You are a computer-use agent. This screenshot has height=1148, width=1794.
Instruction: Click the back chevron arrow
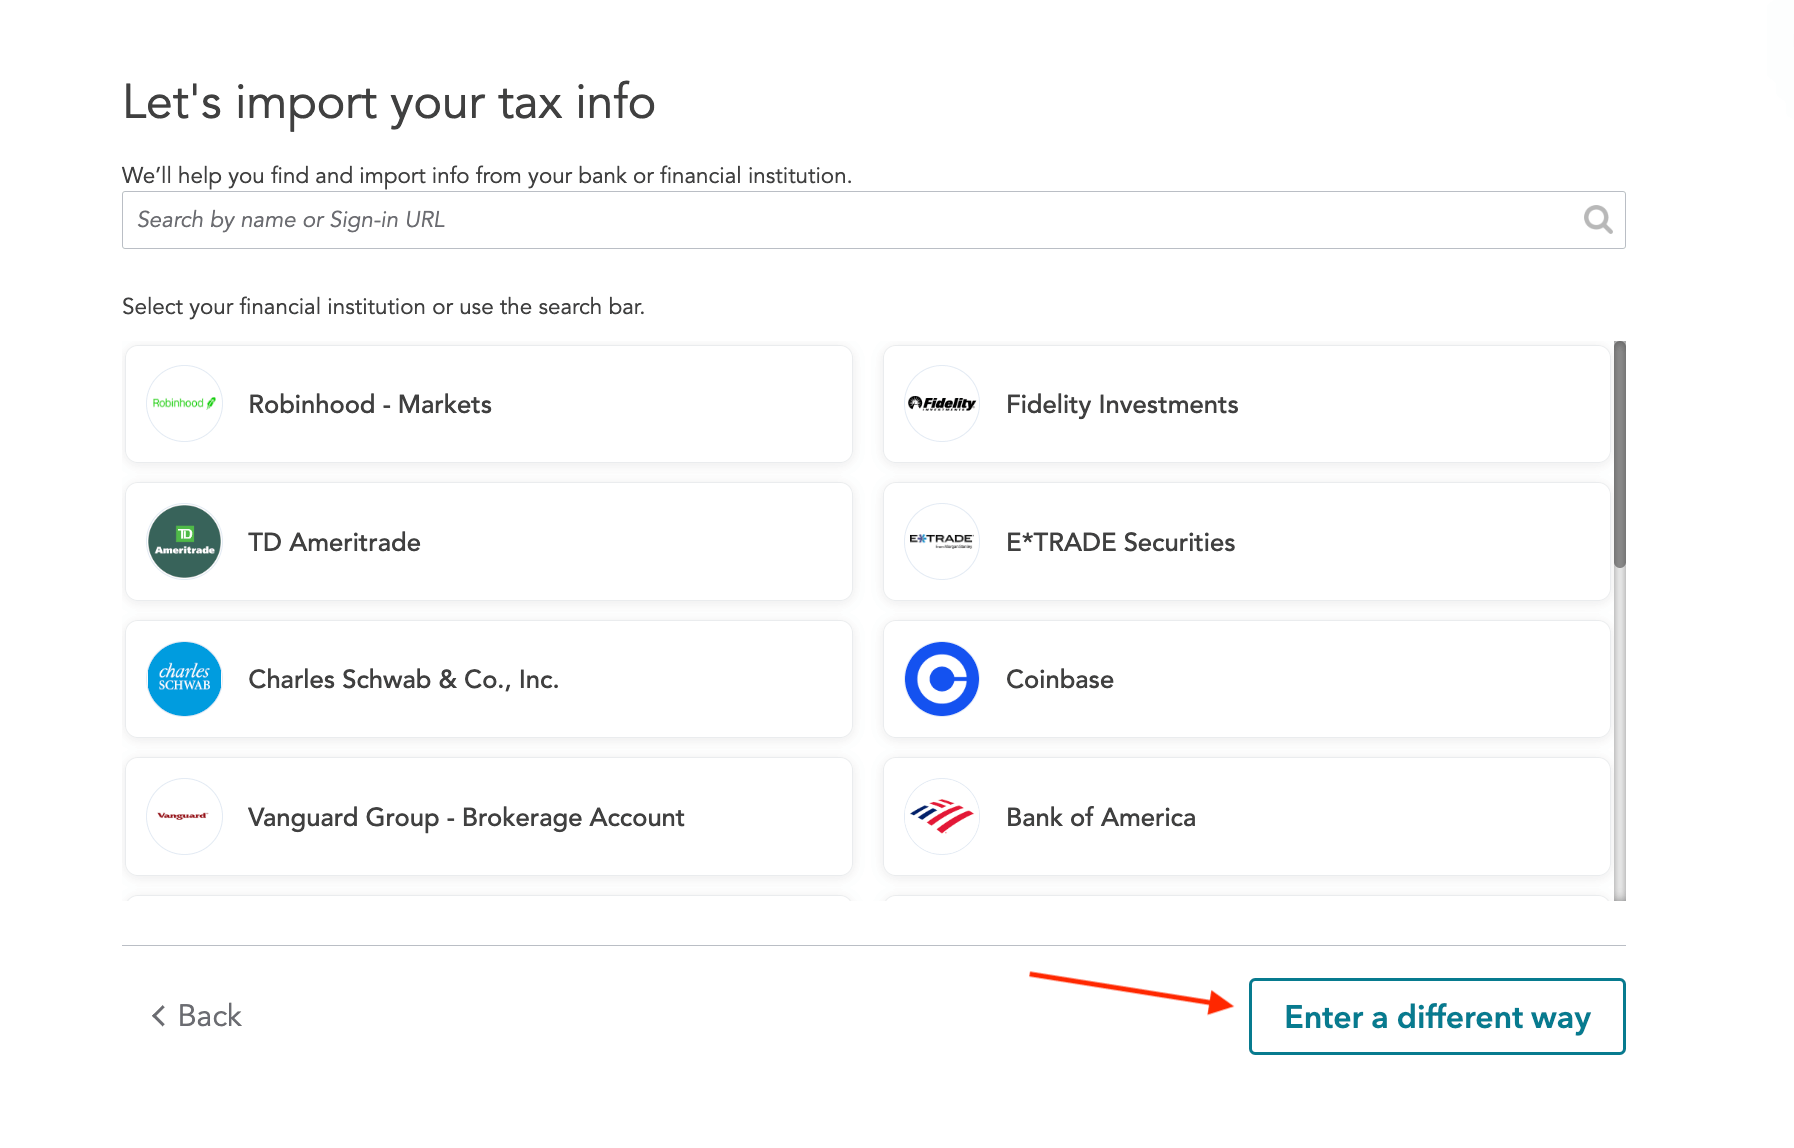click(158, 1016)
